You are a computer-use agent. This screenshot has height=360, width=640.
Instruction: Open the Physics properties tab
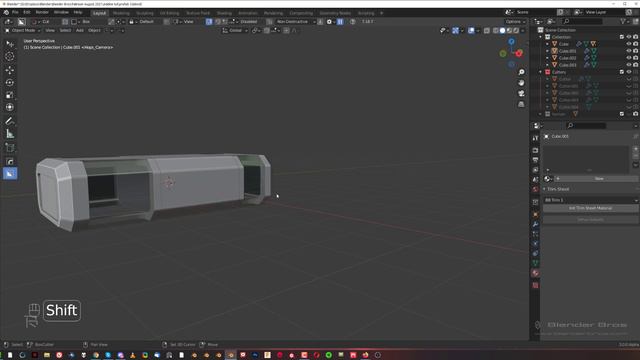[536, 244]
